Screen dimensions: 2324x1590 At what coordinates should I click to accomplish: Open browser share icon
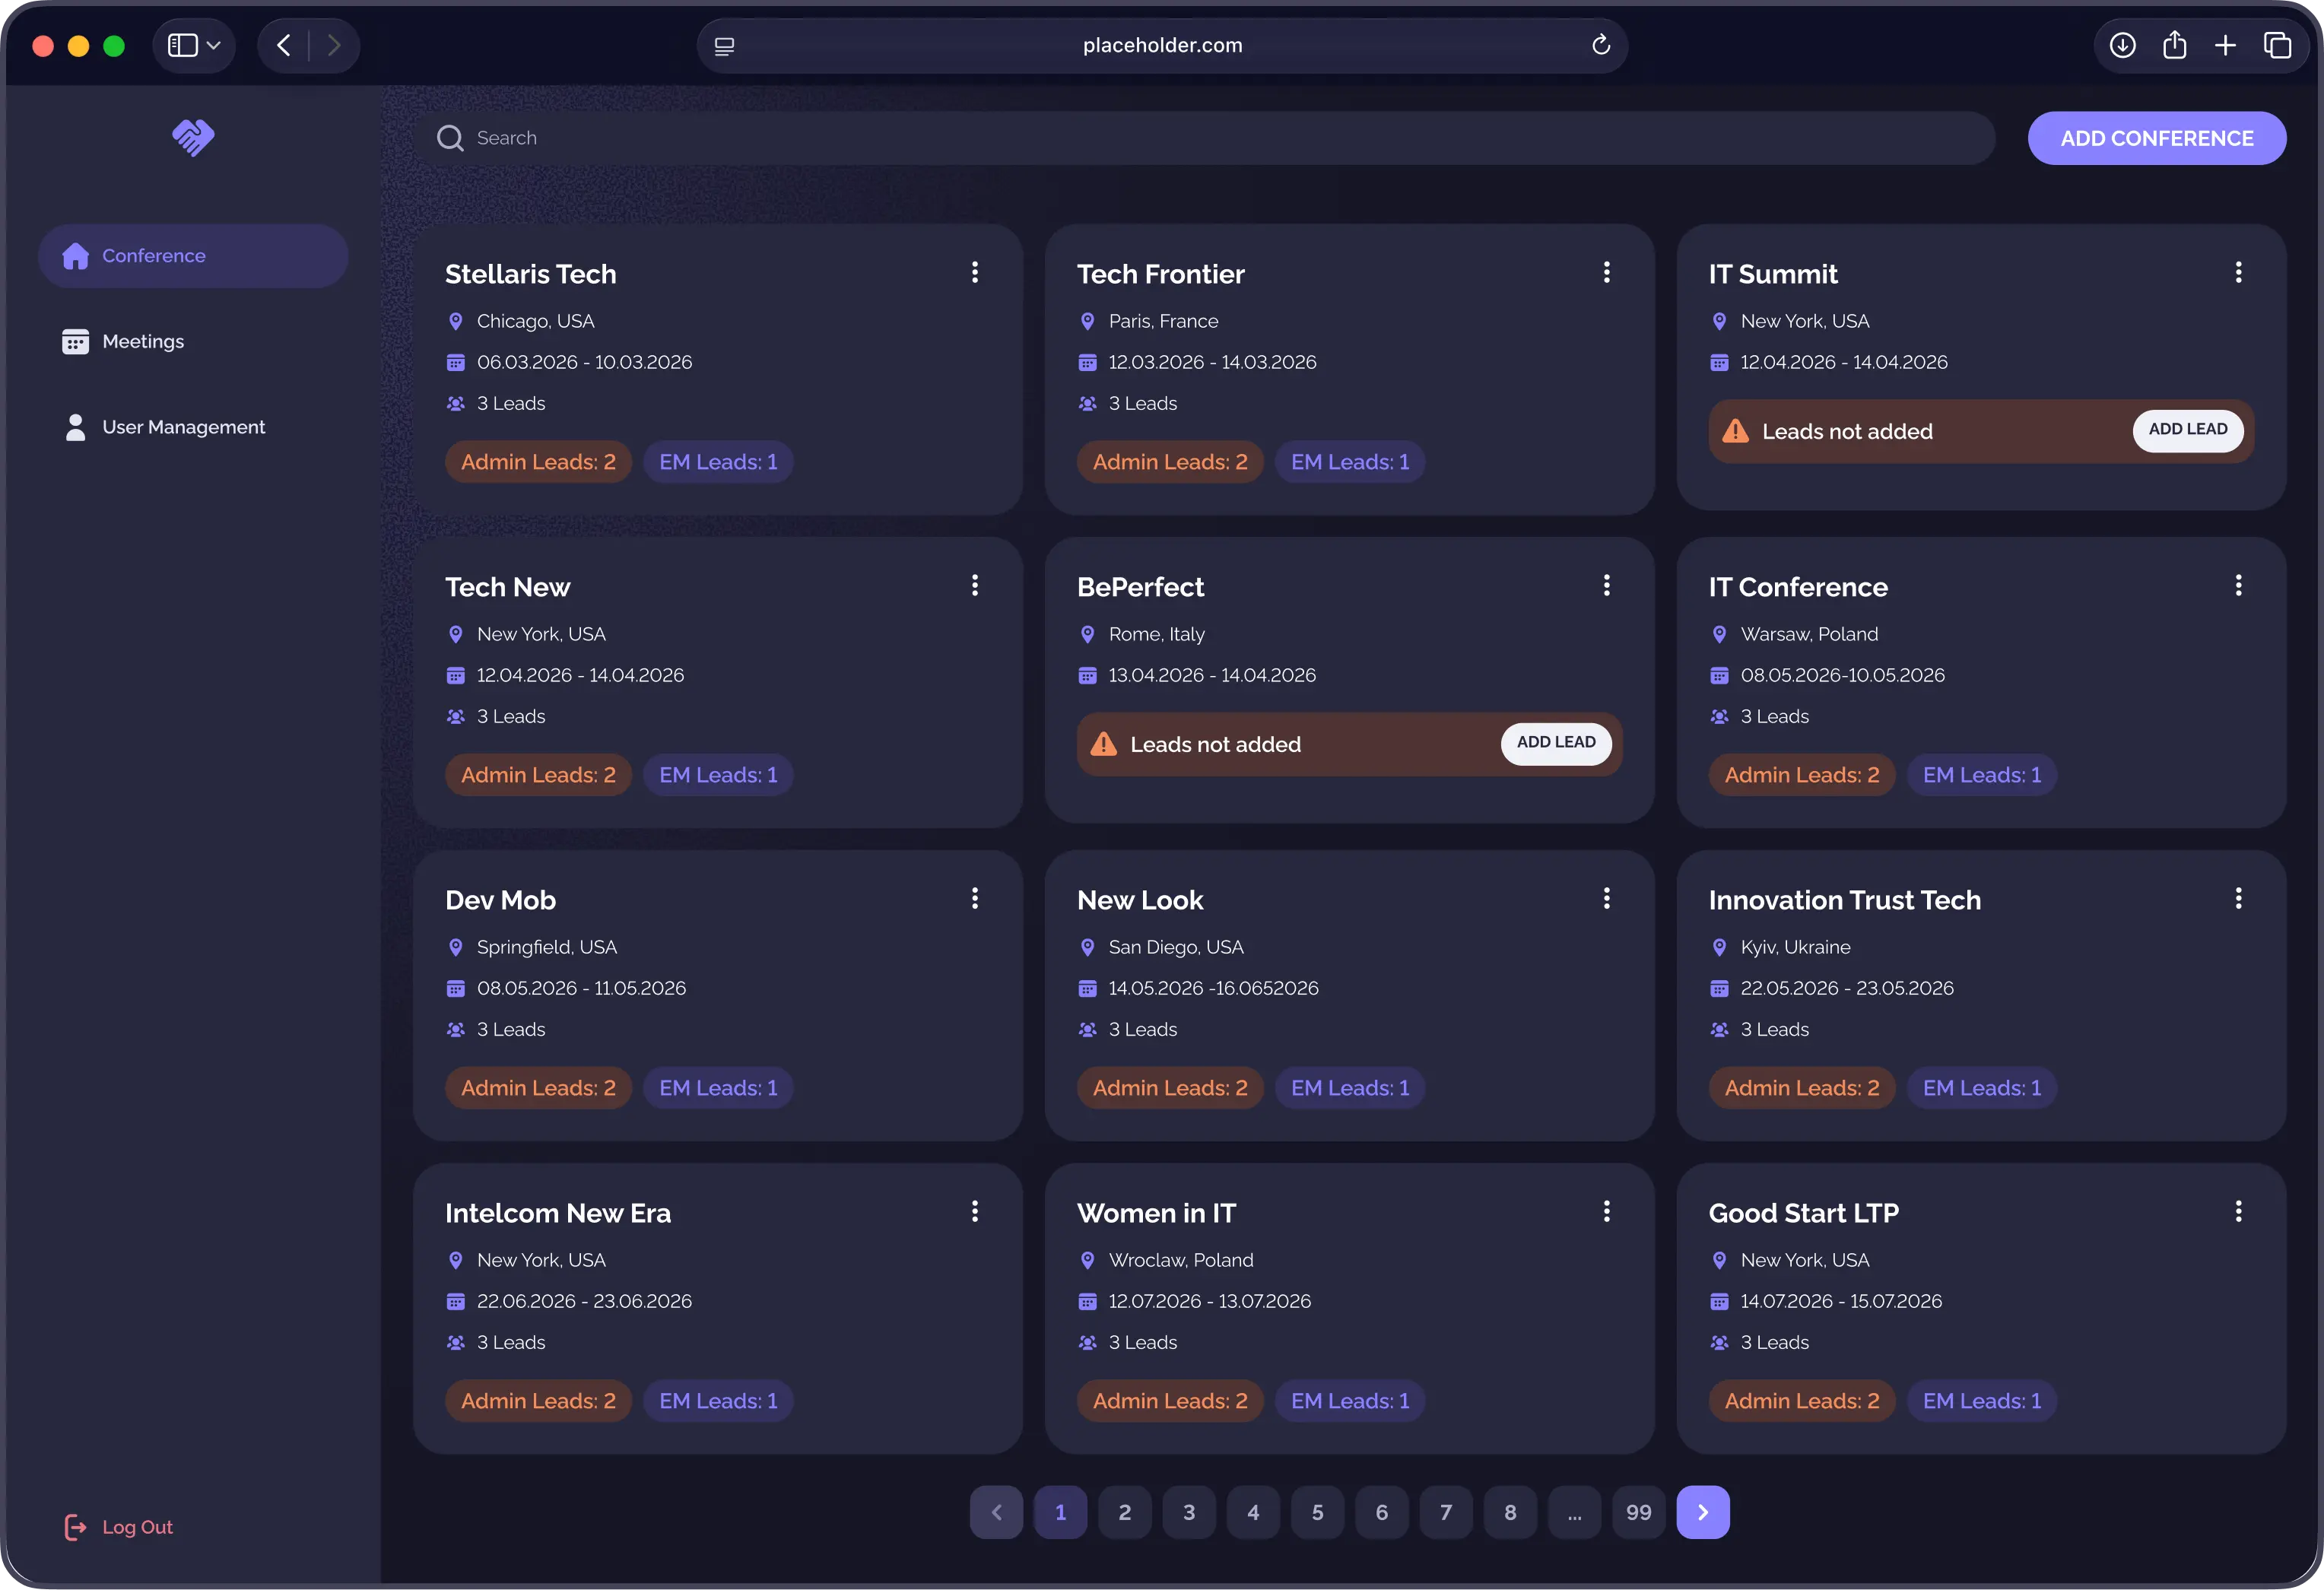(x=2174, y=45)
